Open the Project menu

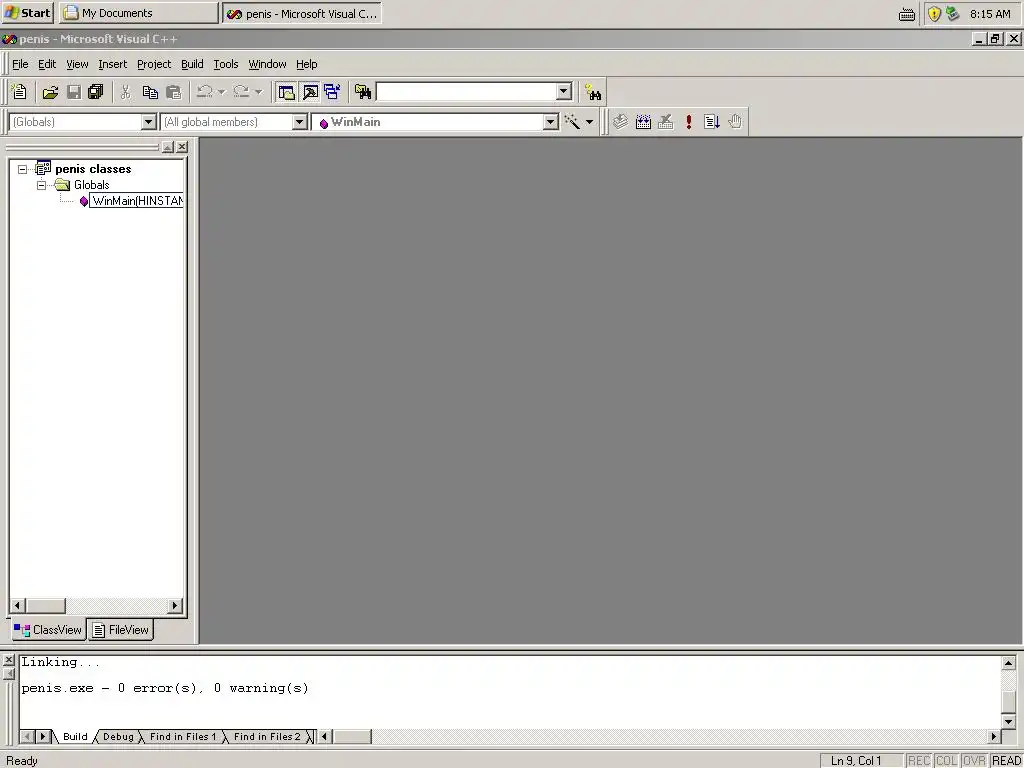tap(154, 64)
